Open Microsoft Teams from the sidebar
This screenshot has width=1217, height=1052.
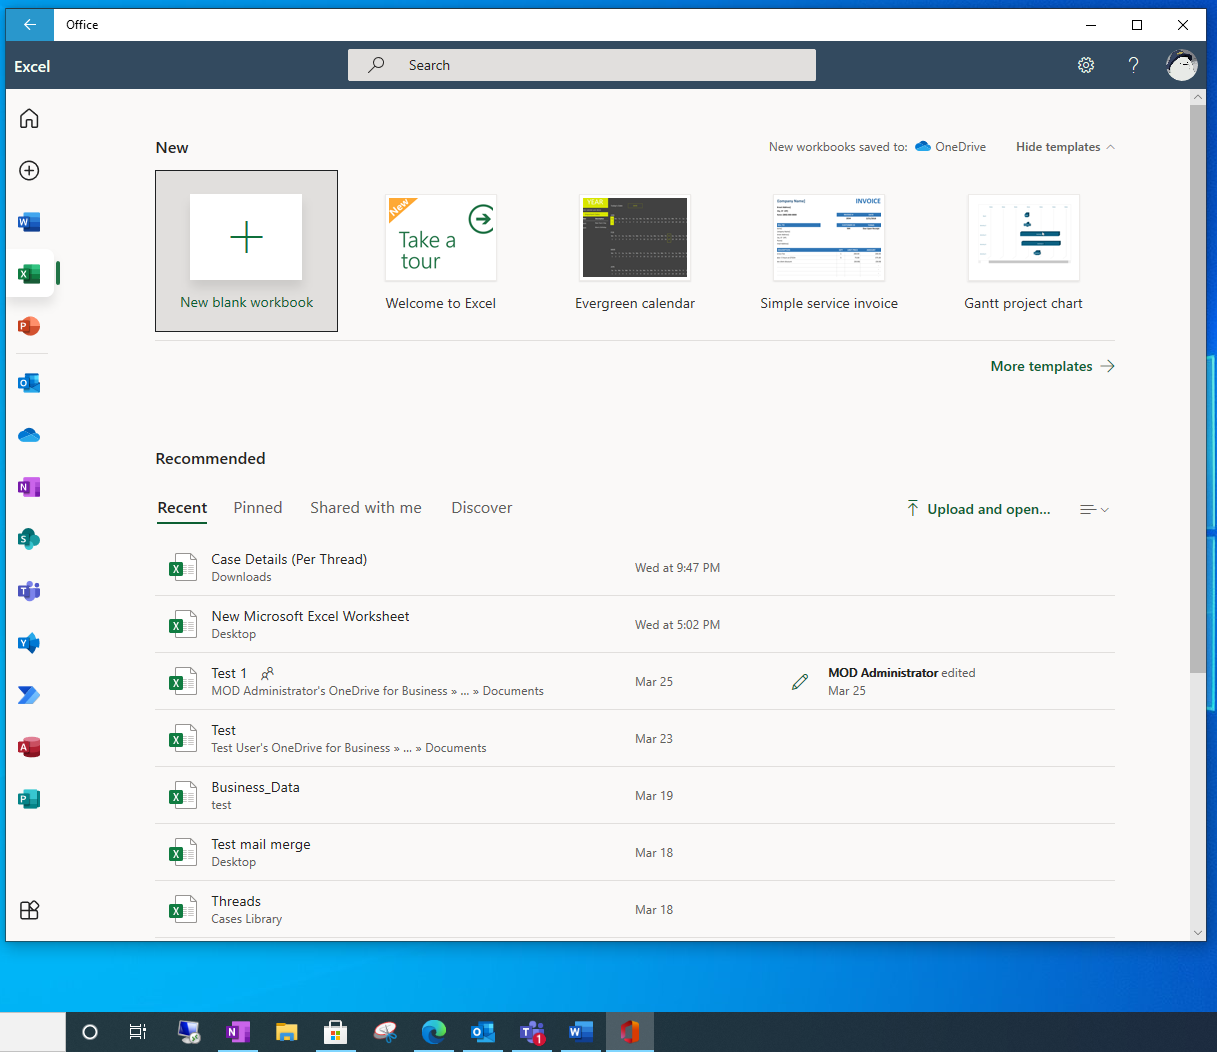[x=29, y=591]
